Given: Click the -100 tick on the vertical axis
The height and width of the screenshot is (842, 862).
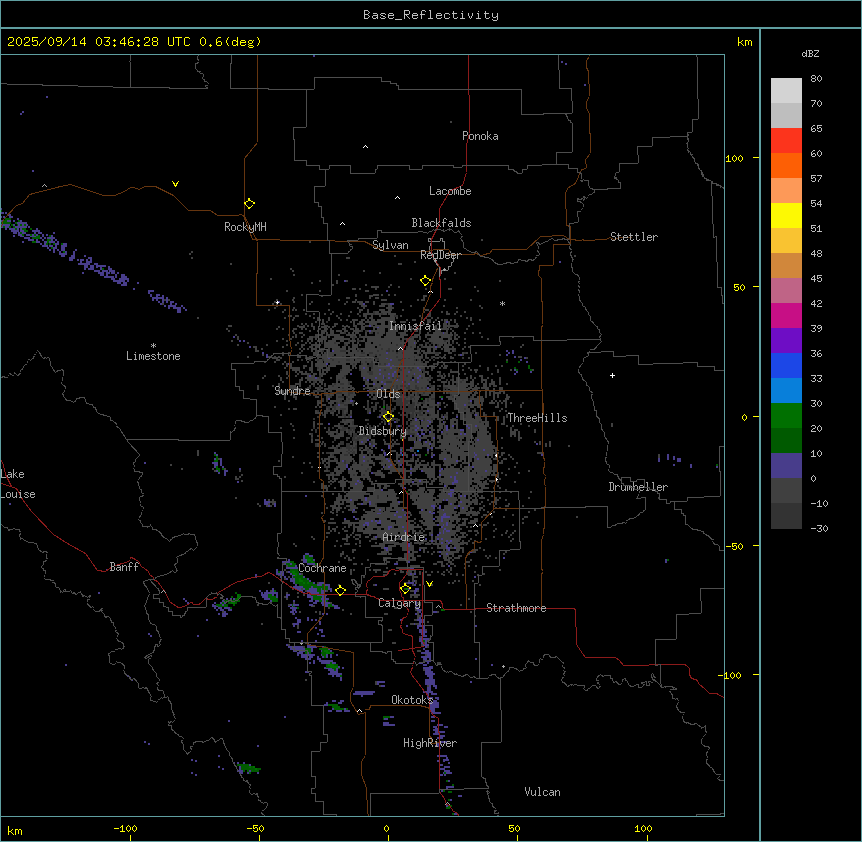Looking at the screenshot, I should click(x=731, y=675).
